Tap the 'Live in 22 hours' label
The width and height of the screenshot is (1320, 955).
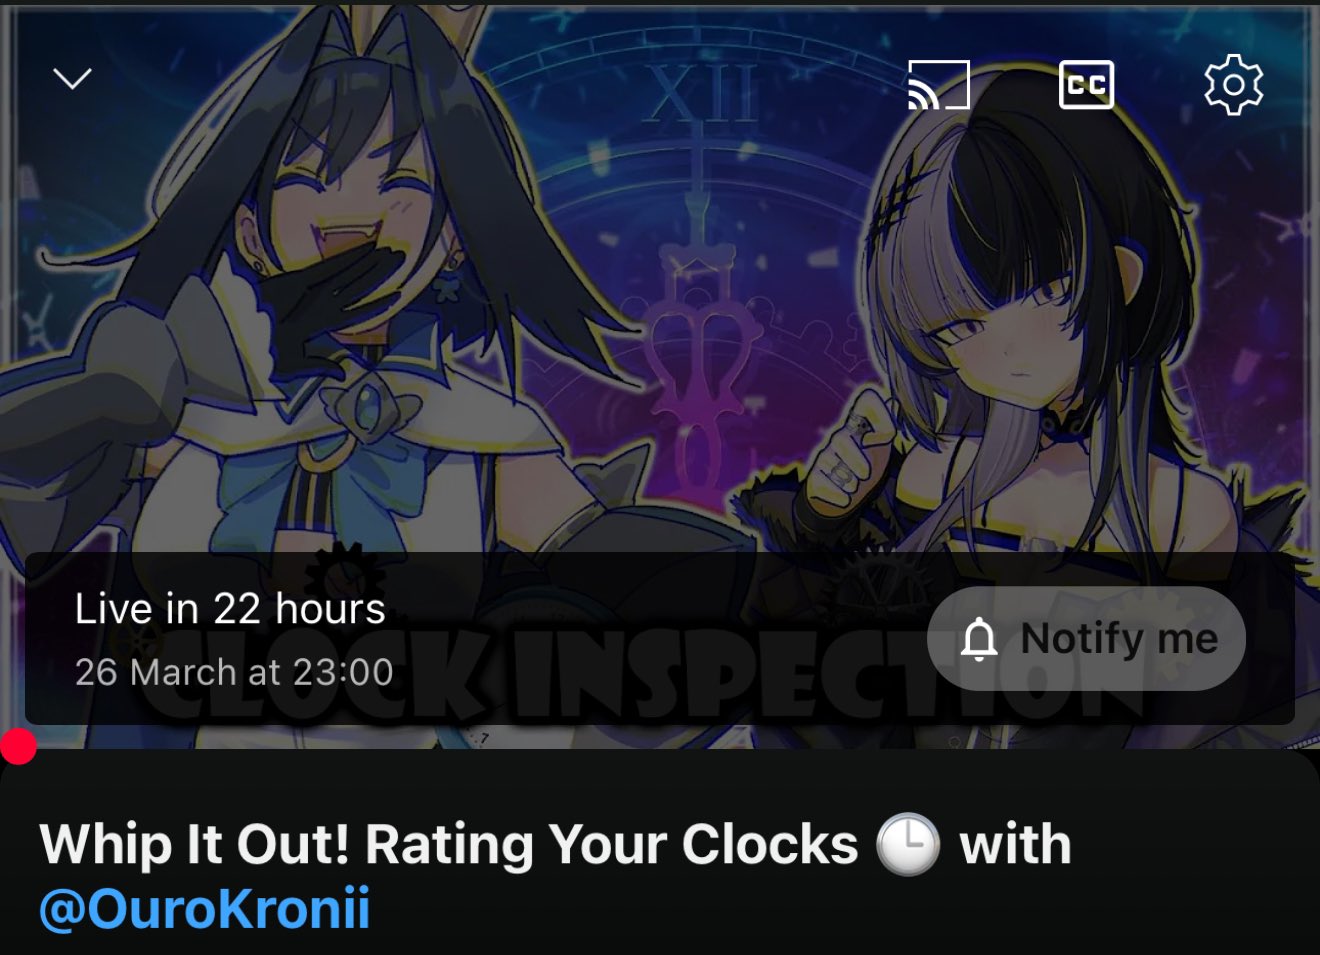click(x=230, y=608)
